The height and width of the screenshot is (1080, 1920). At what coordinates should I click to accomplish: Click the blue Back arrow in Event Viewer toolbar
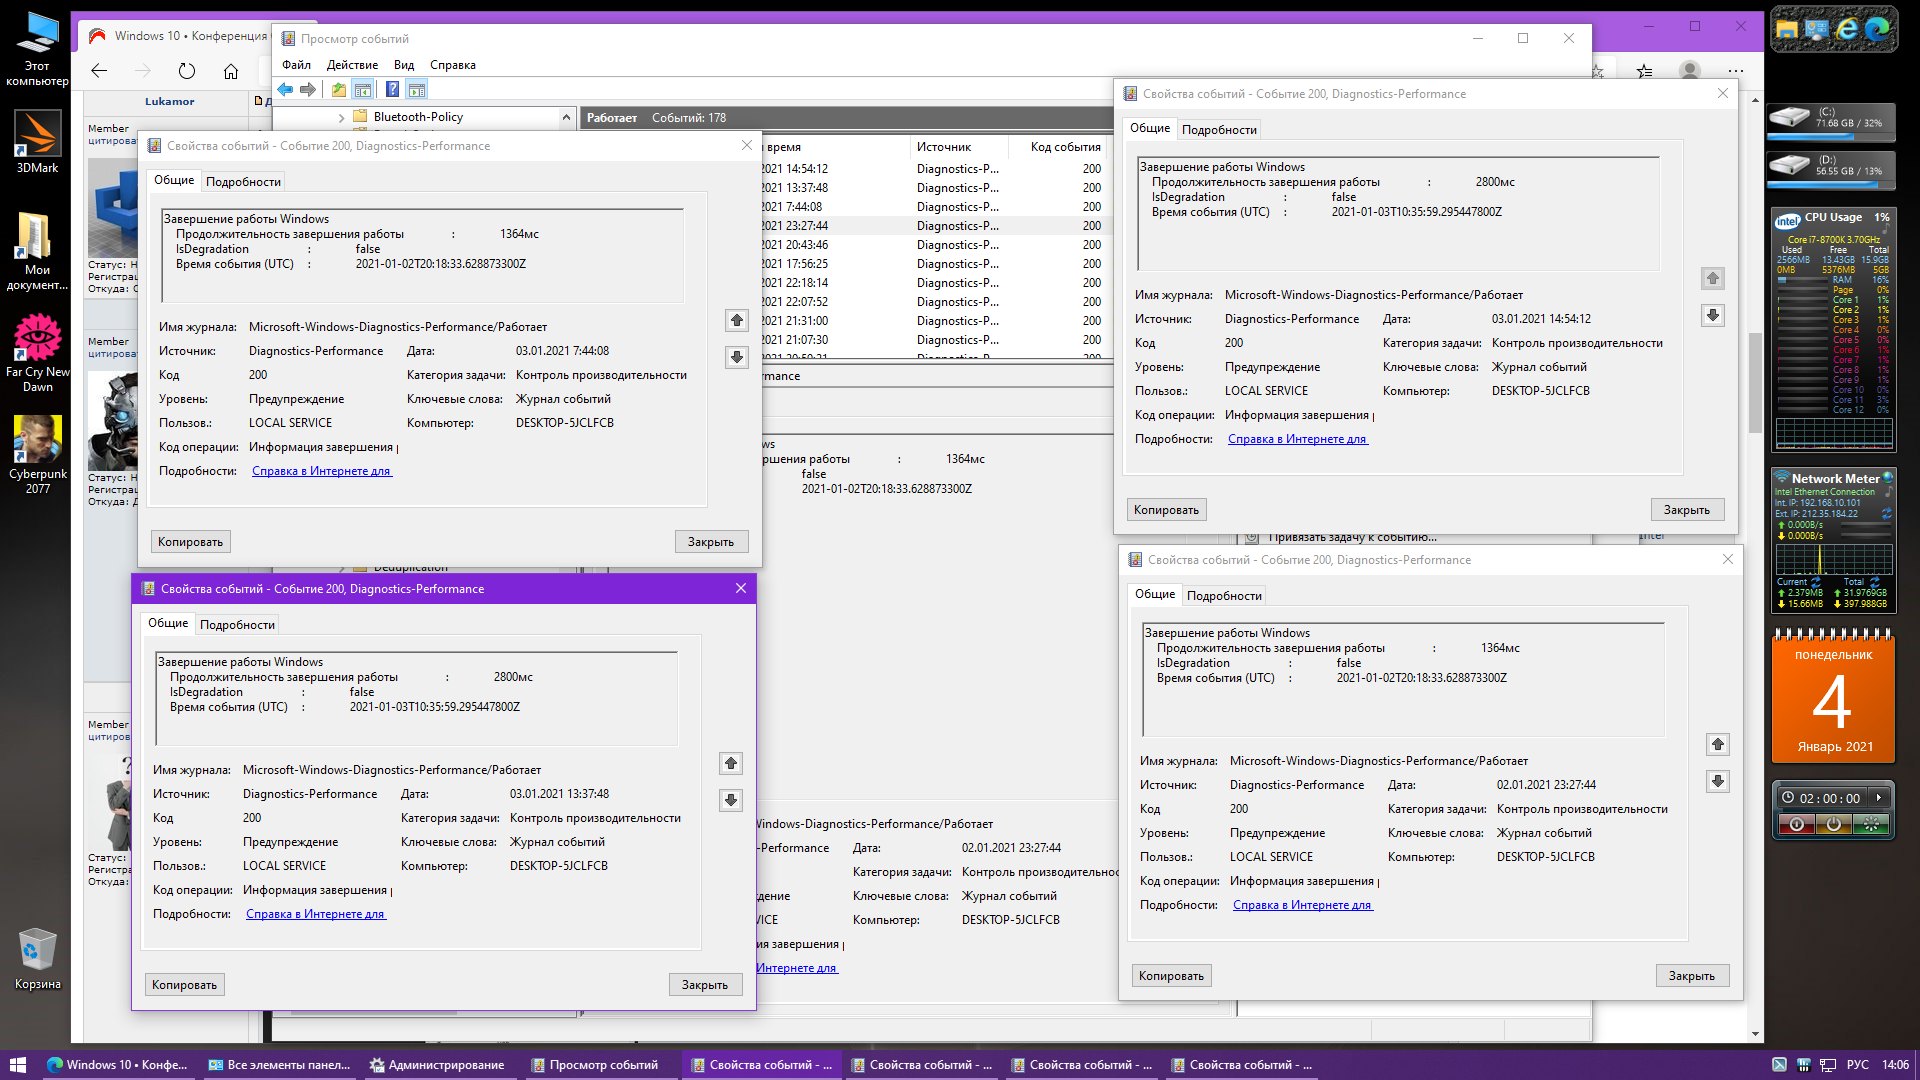click(285, 90)
